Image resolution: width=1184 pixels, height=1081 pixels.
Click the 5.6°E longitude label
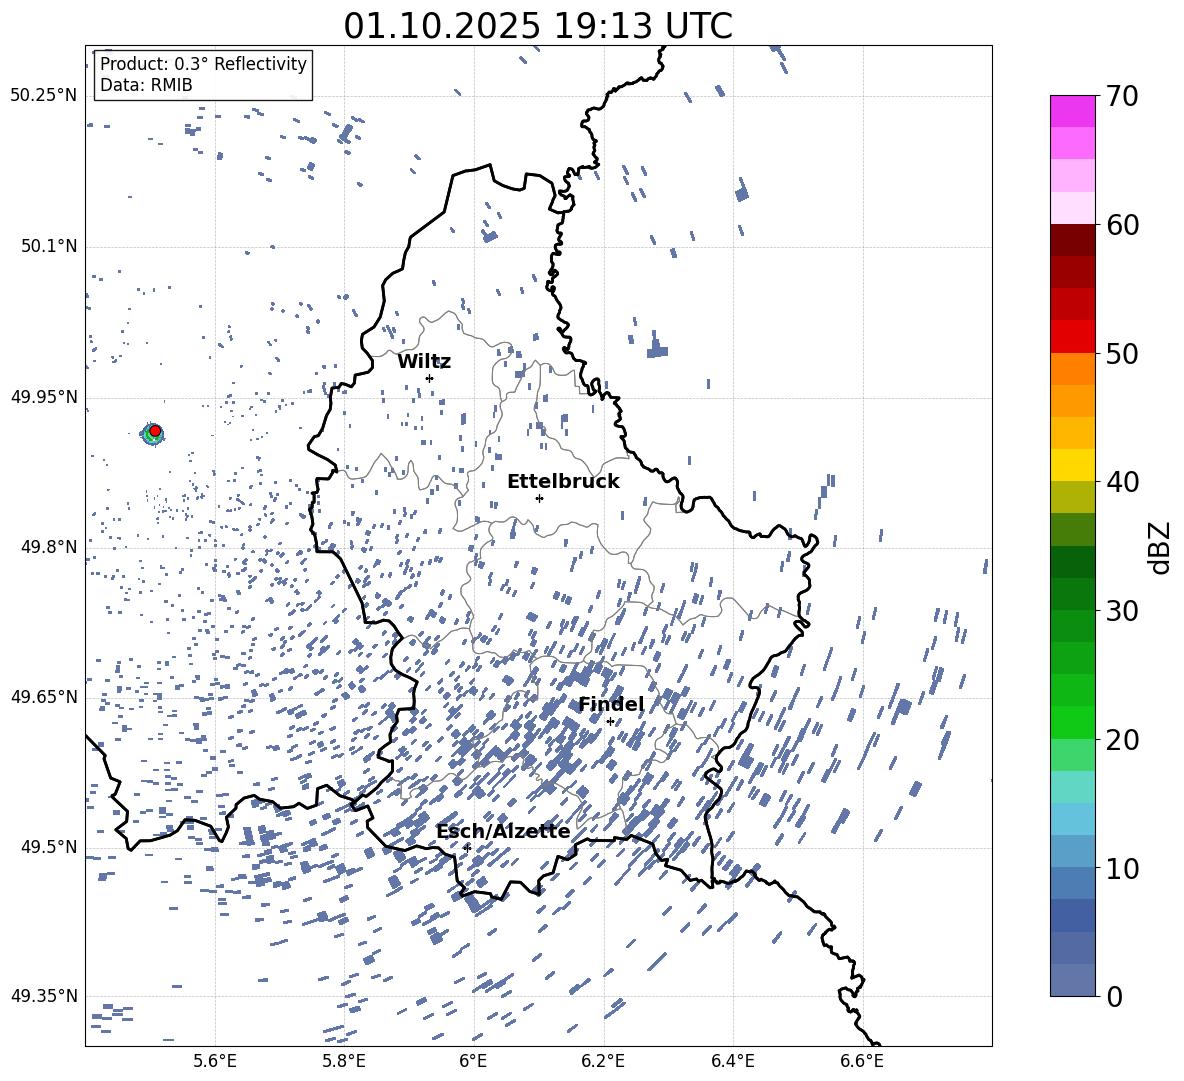[215, 1061]
